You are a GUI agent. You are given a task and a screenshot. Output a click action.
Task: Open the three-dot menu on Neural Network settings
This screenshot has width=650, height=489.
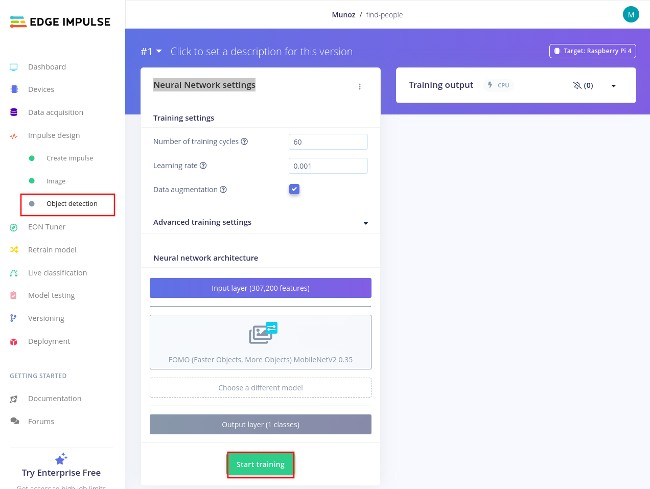(360, 87)
